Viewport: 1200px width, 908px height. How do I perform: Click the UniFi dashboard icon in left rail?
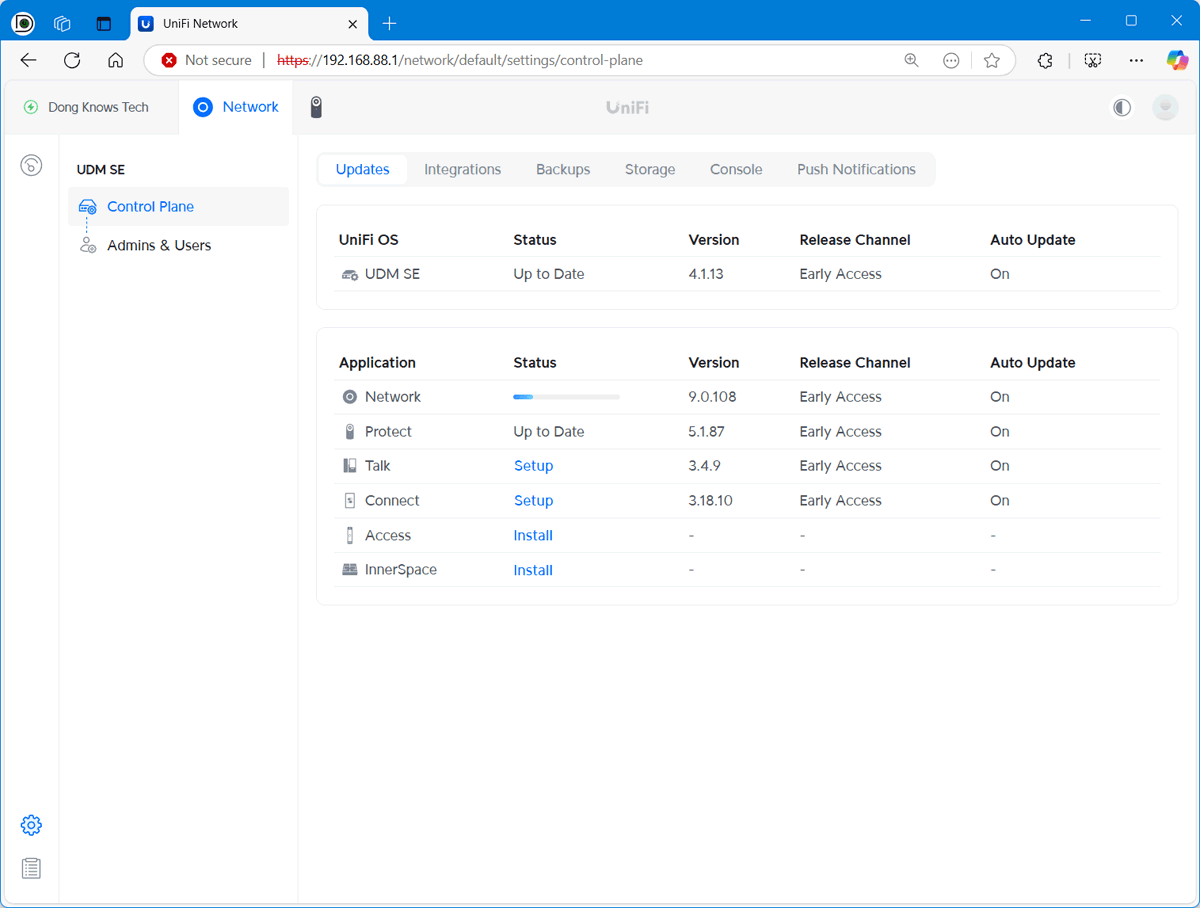[31, 166]
